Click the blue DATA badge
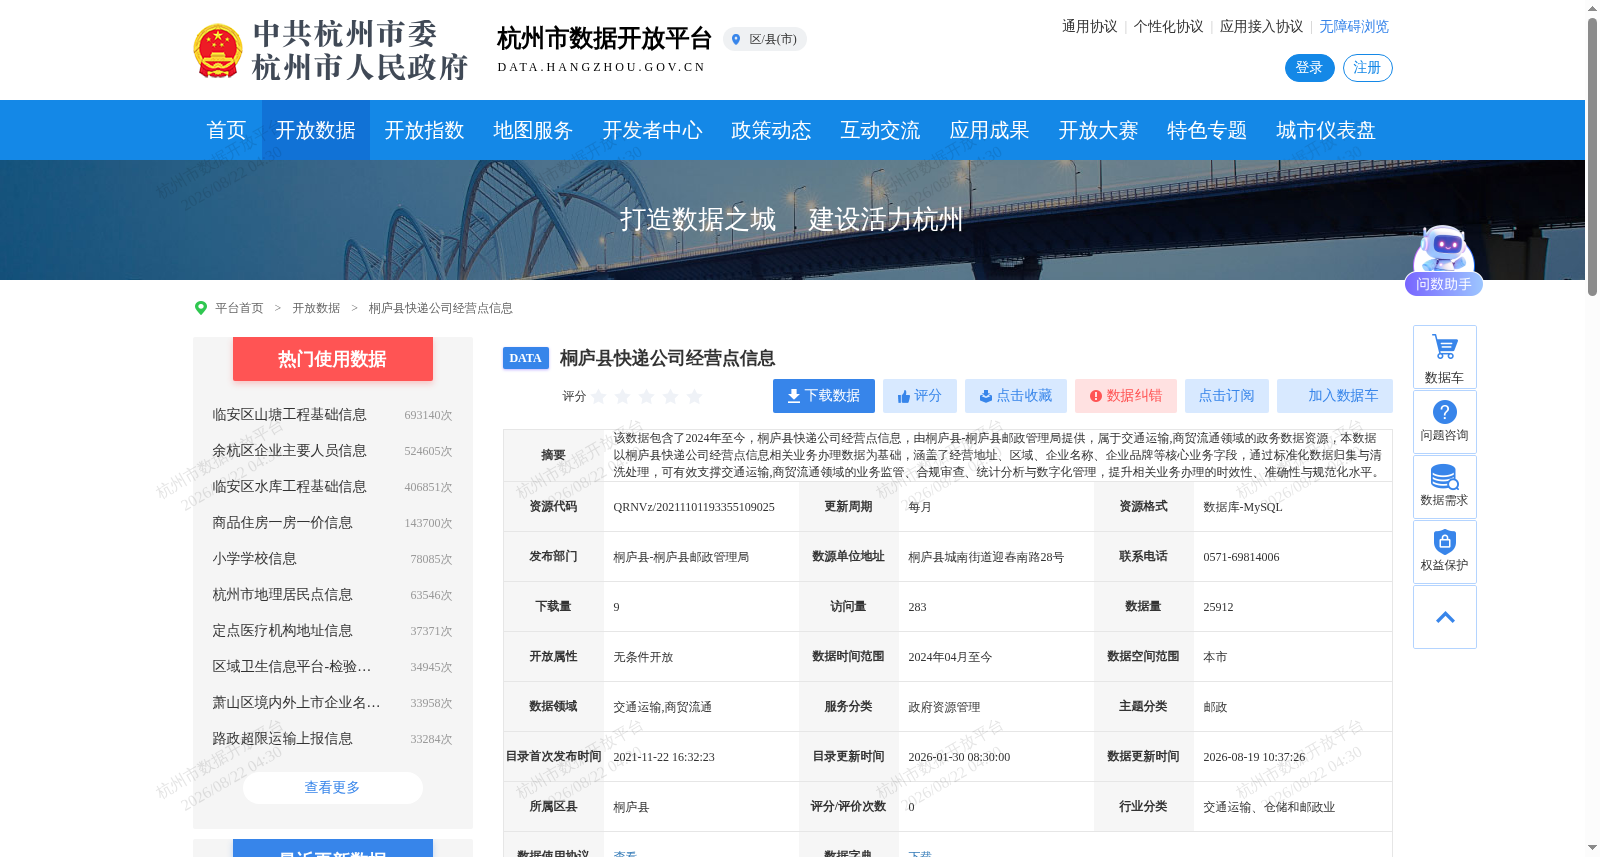 pos(526,358)
